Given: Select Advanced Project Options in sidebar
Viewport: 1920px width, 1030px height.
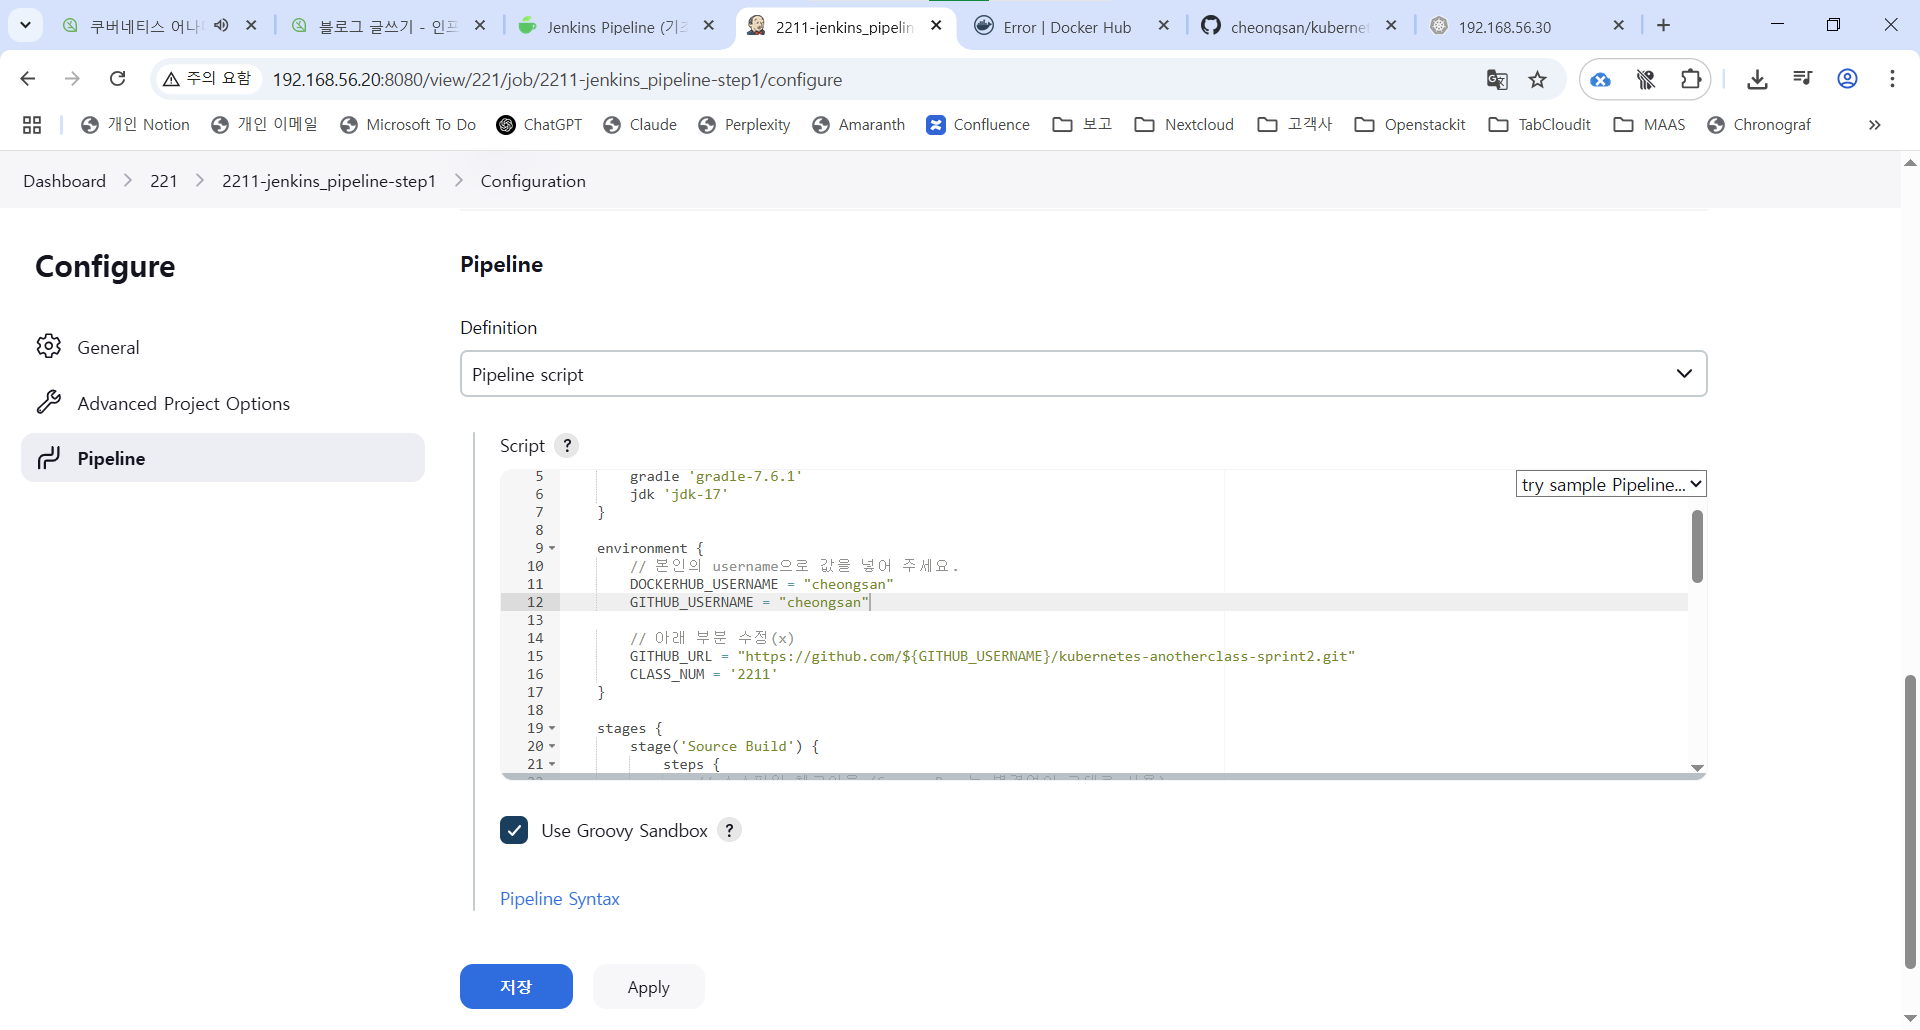Looking at the screenshot, I should (183, 403).
